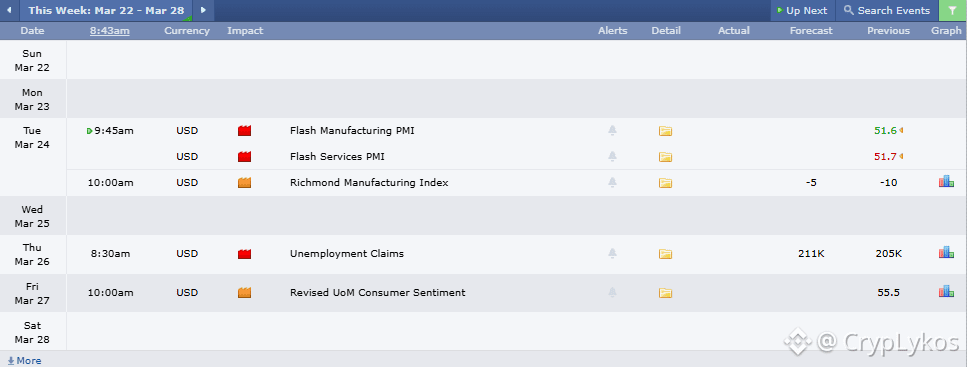Select Flash Manufacturing PMI event
Screen dimensions: 967x367
click(x=352, y=131)
